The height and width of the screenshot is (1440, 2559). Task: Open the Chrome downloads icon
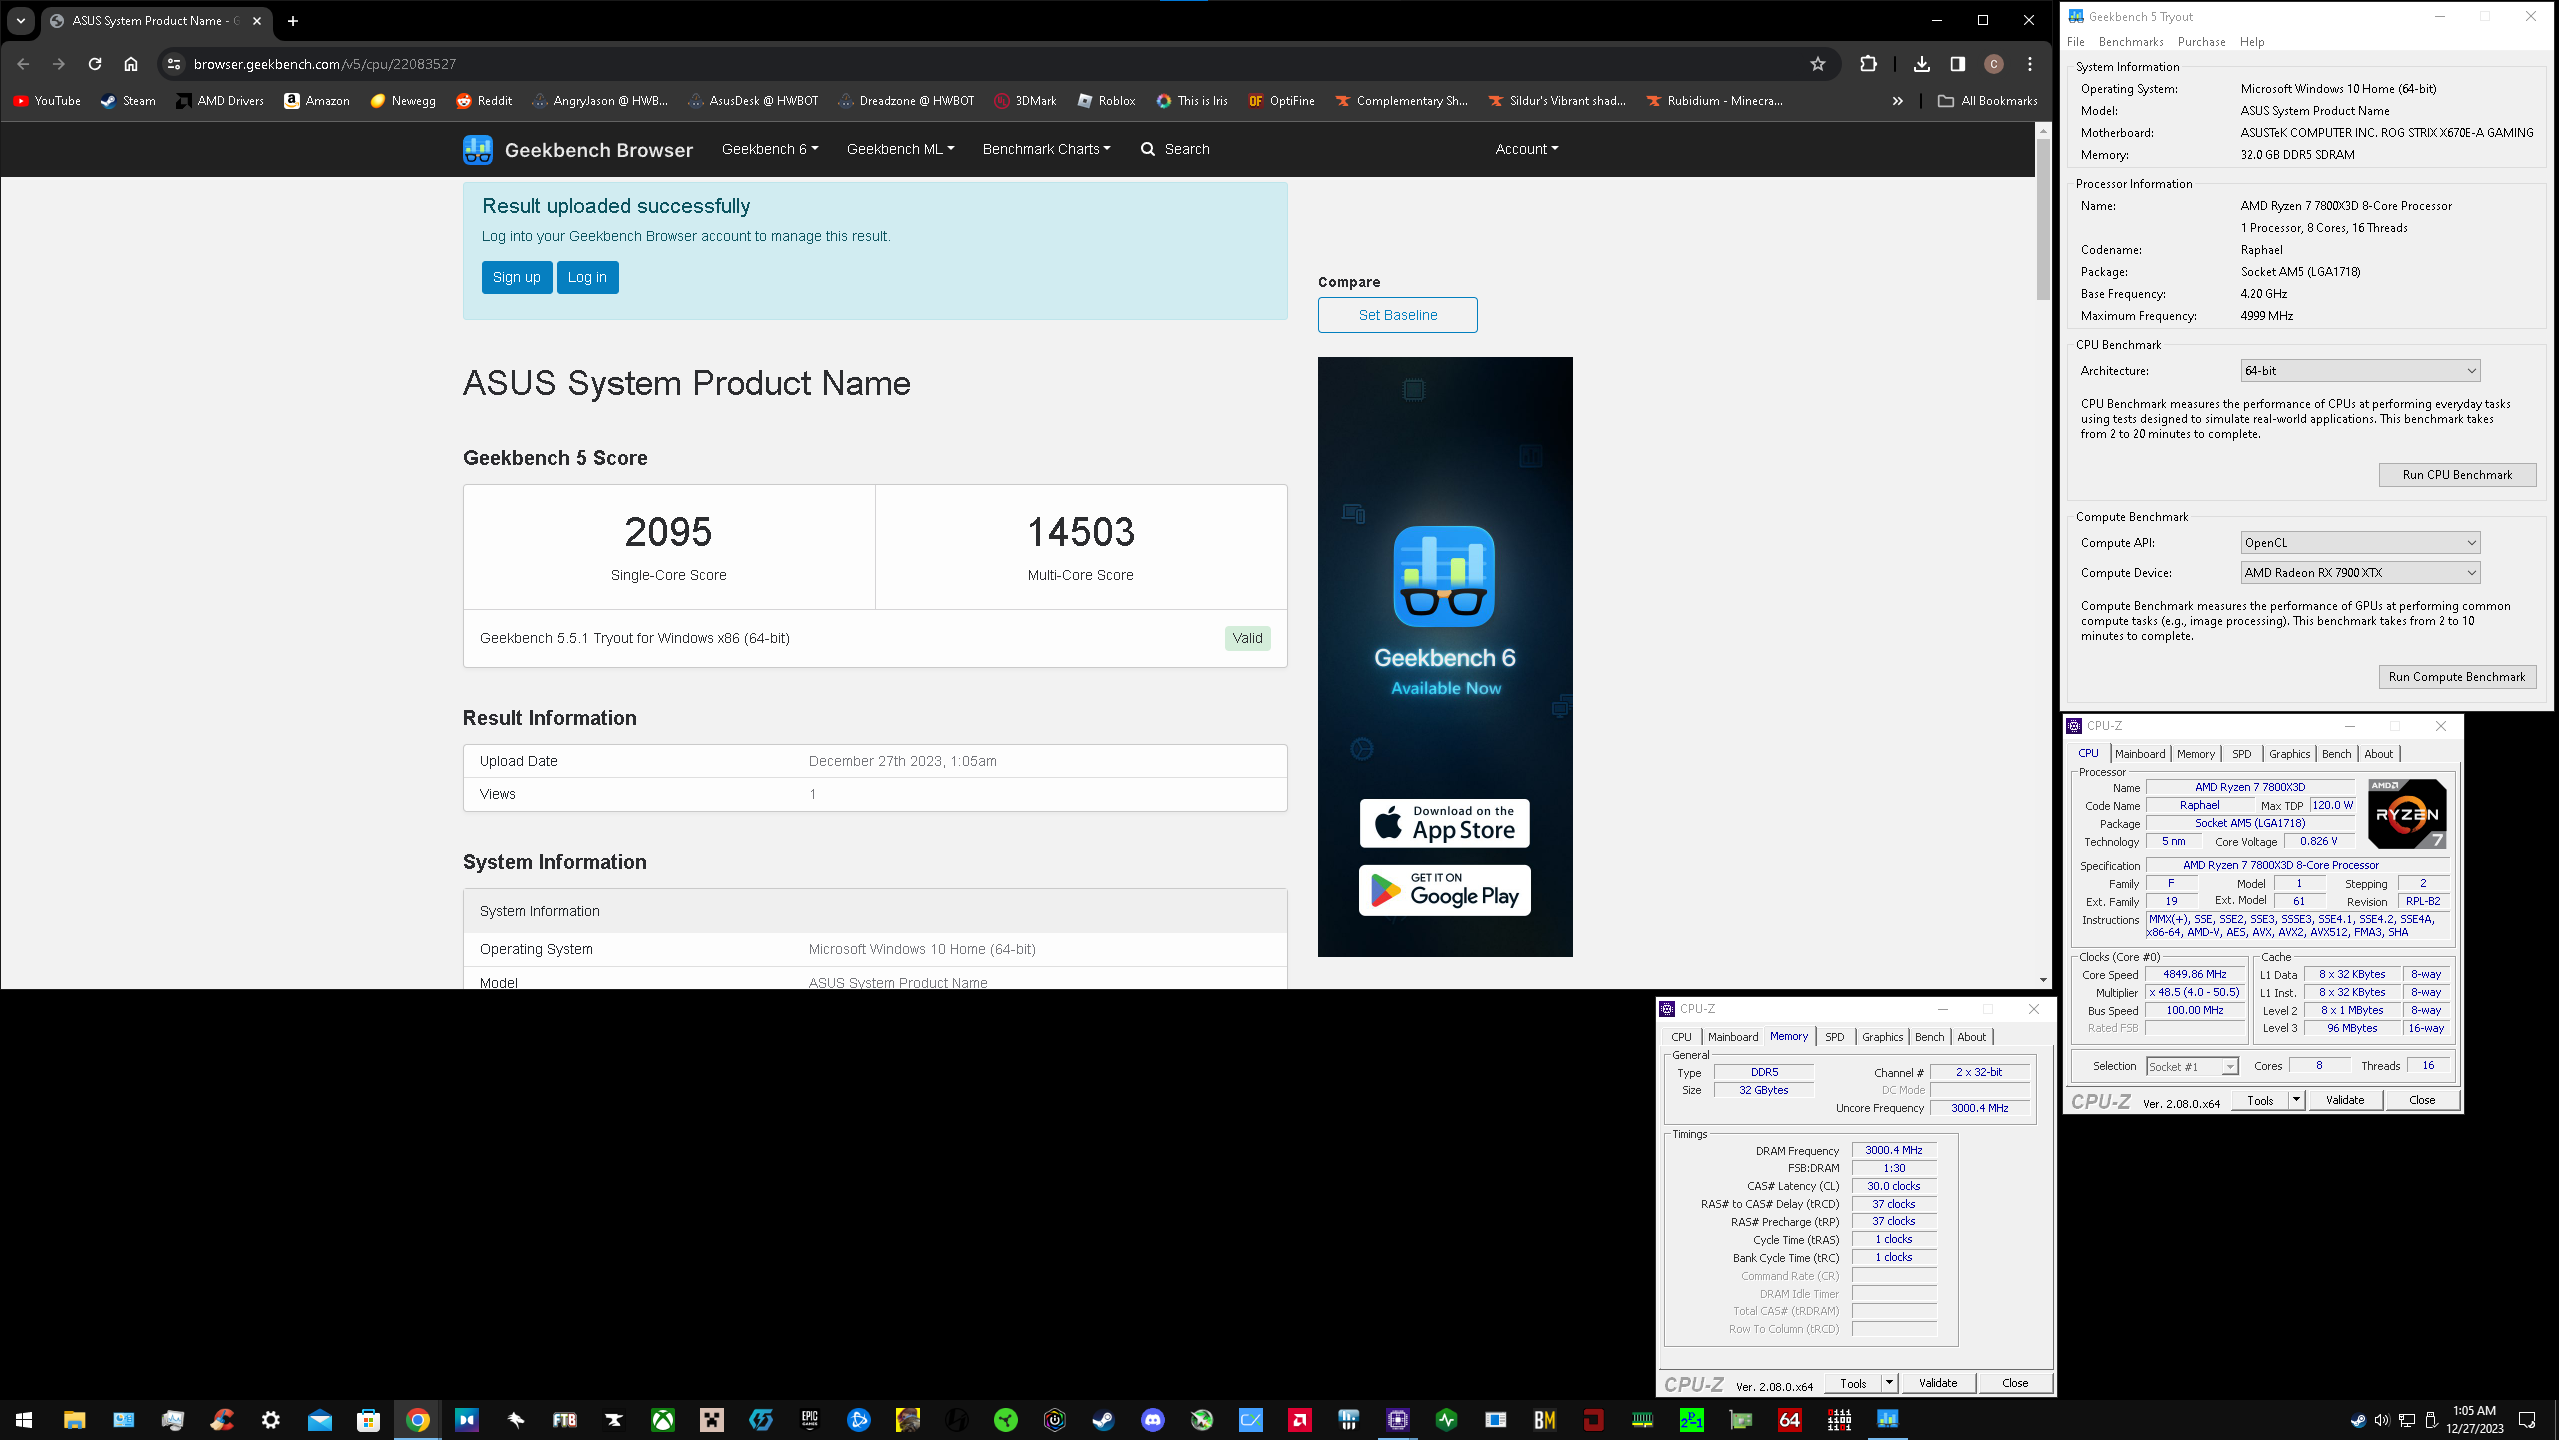pyautogui.click(x=1921, y=64)
